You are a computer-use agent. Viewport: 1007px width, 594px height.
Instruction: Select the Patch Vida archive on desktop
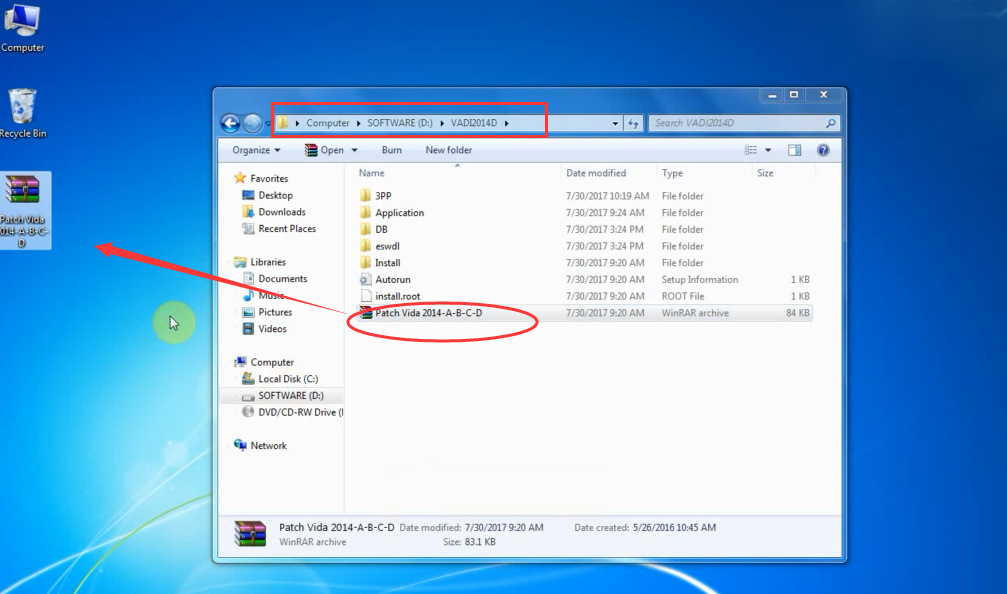coord(23,211)
